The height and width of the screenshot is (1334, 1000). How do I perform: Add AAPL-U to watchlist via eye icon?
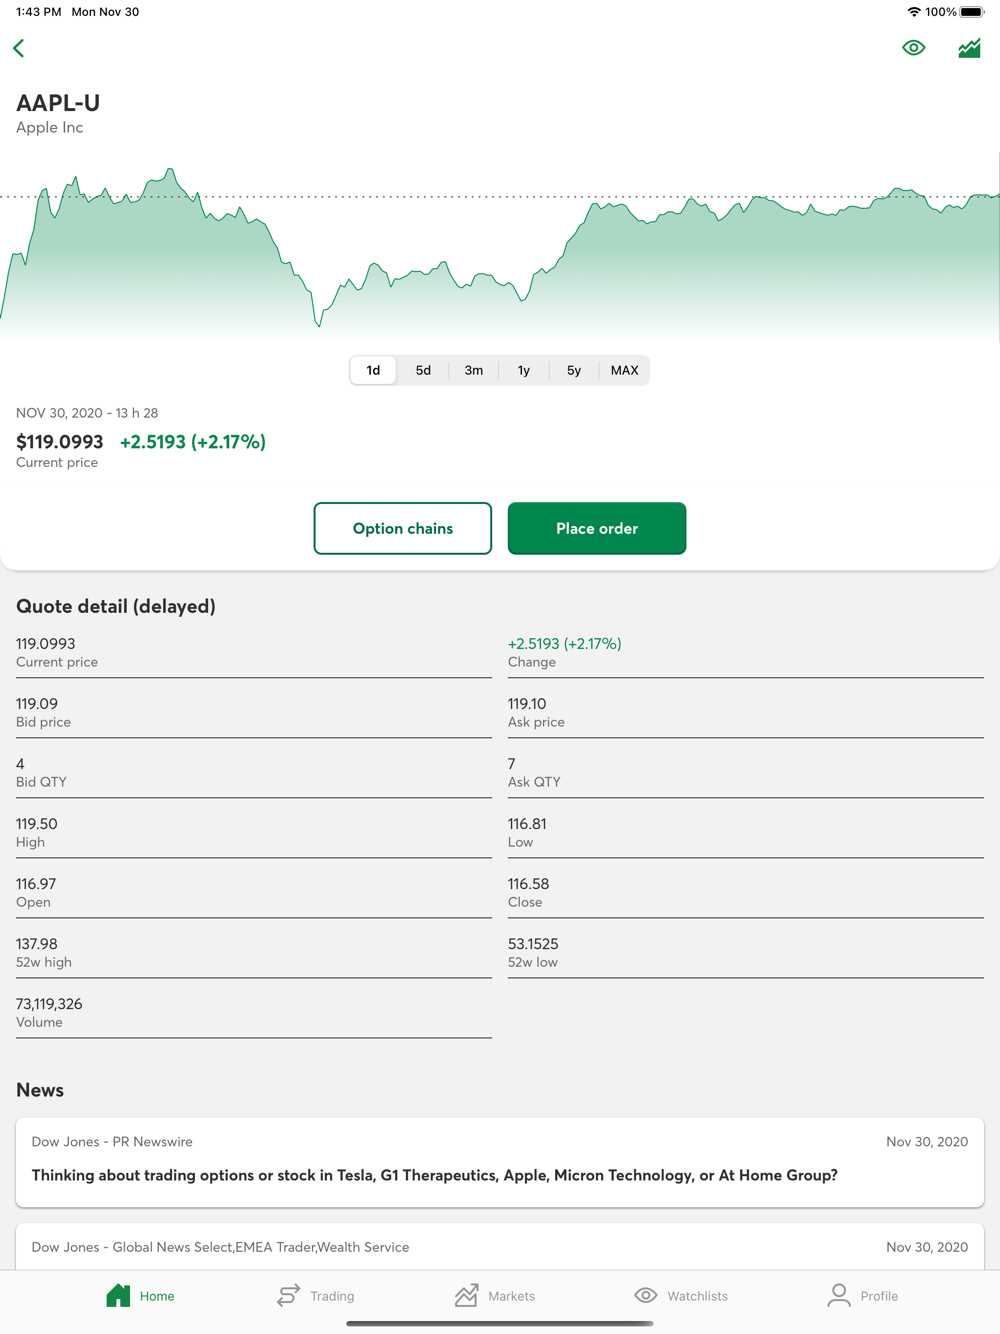point(913,48)
